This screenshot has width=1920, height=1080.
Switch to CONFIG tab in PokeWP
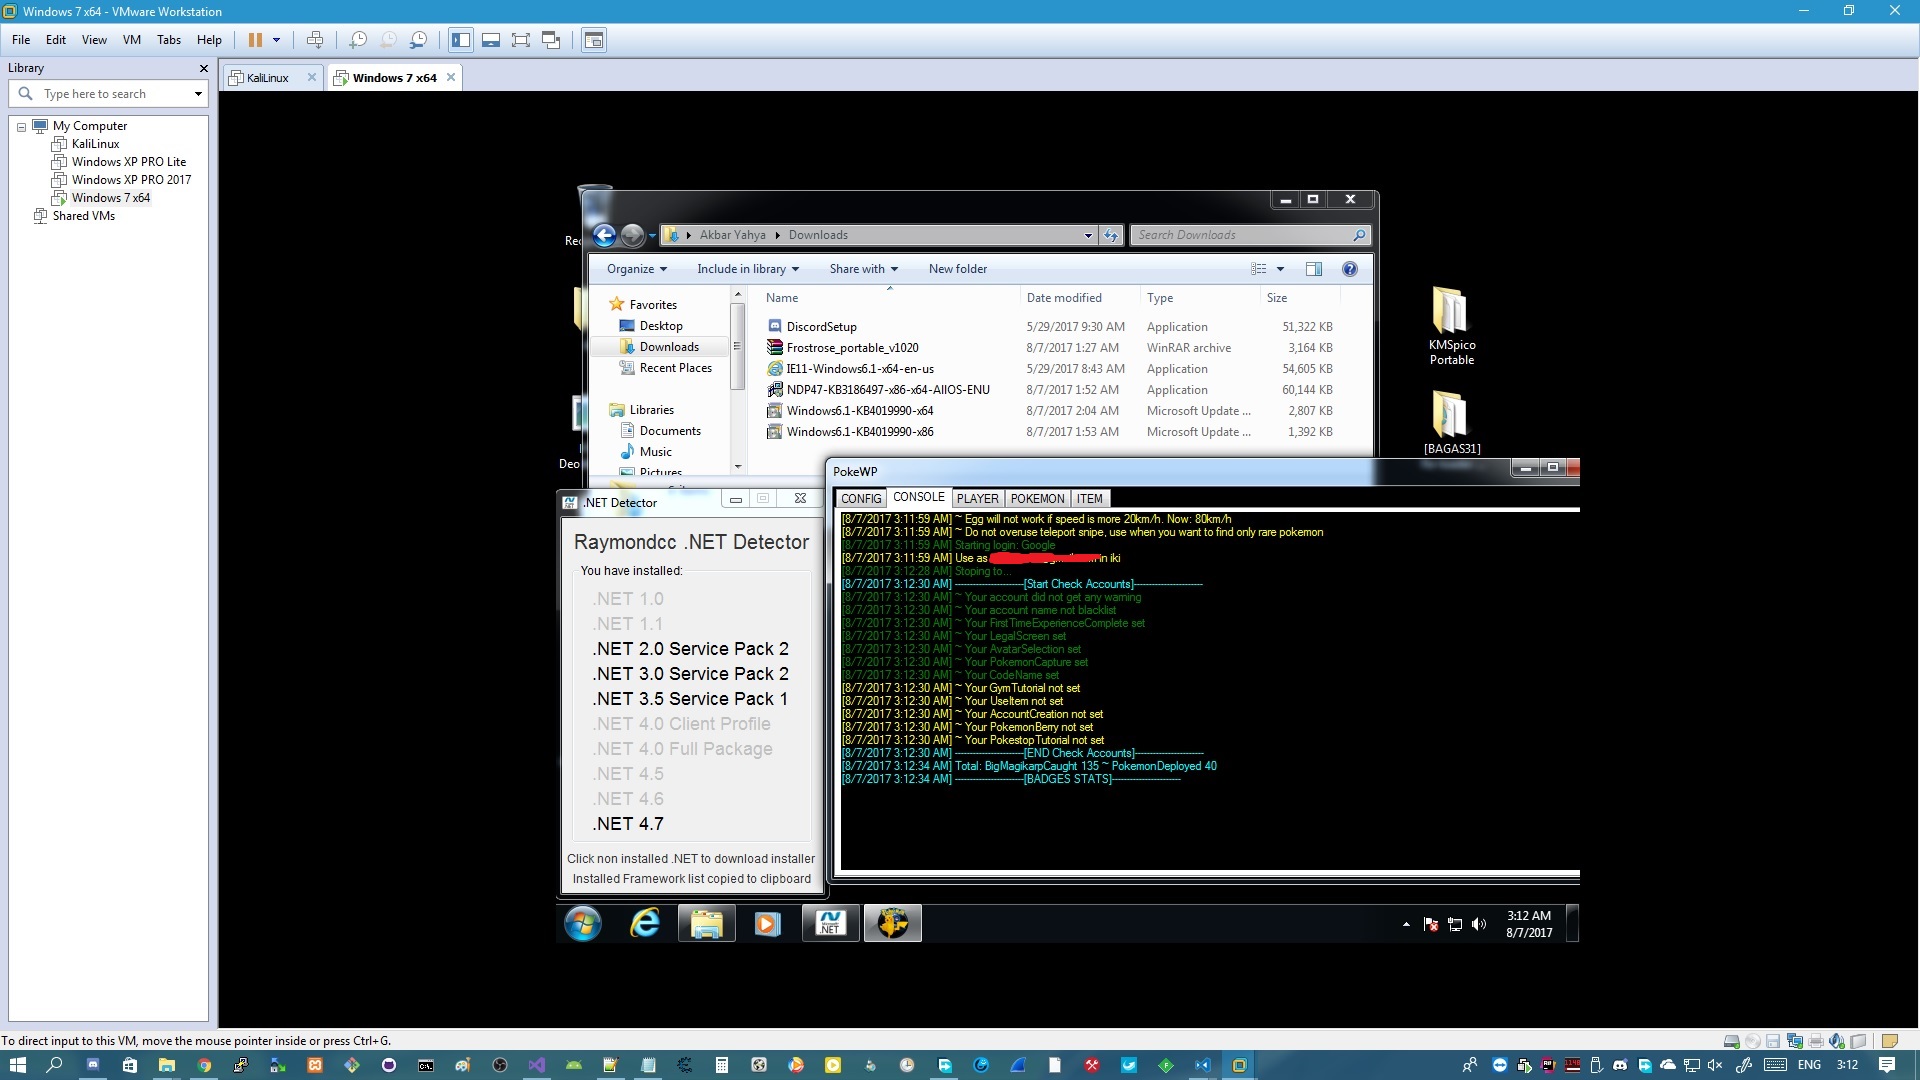[x=860, y=499]
